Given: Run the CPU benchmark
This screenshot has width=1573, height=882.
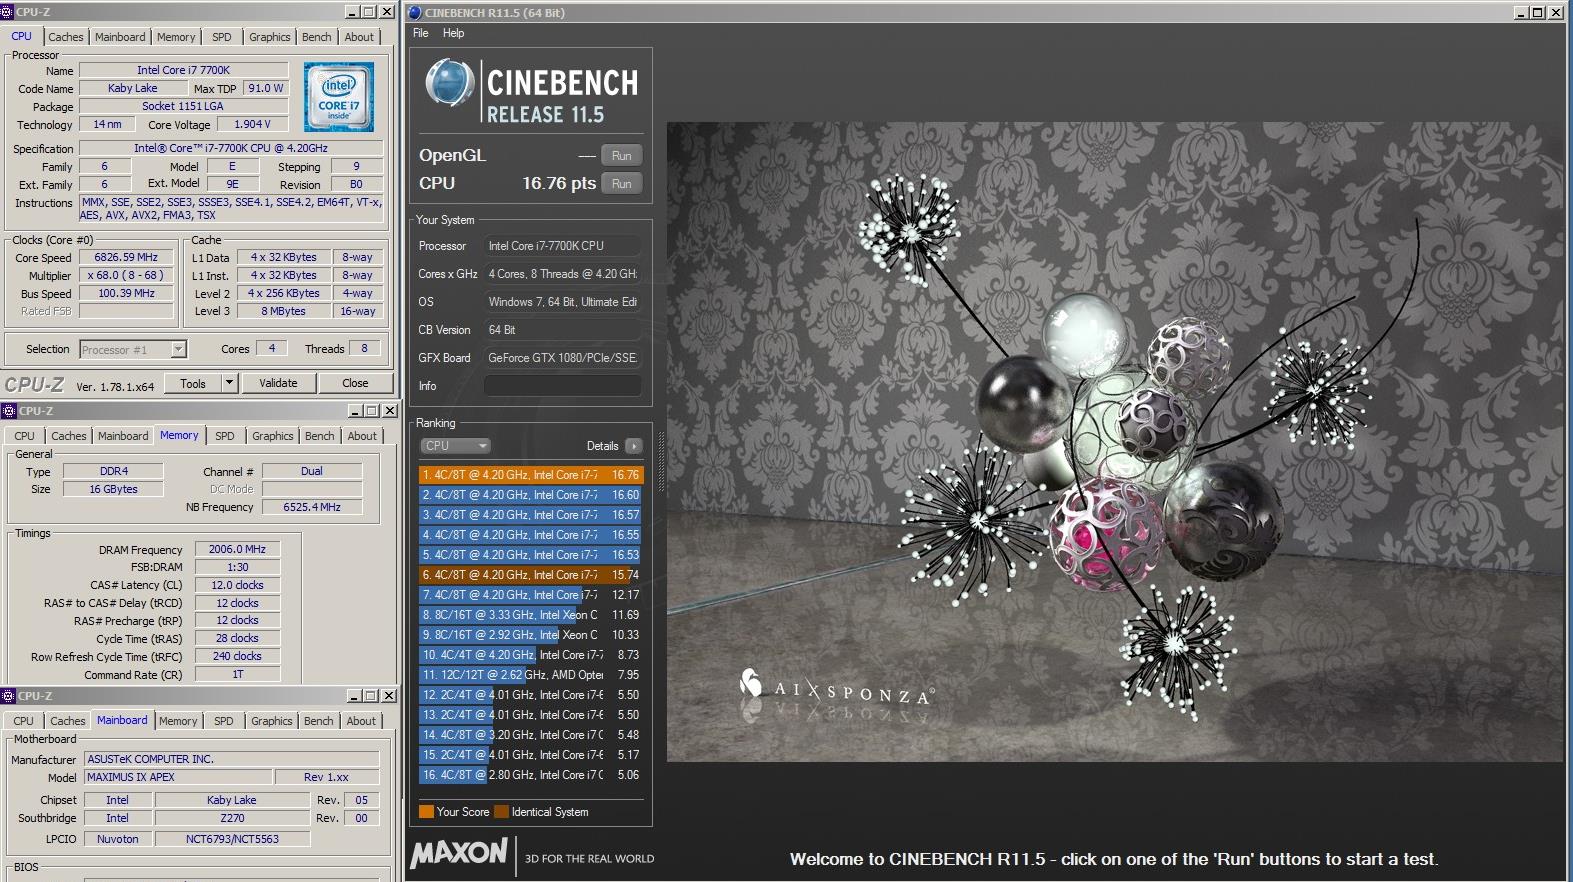Looking at the screenshot, I should (x=622, y=184).
